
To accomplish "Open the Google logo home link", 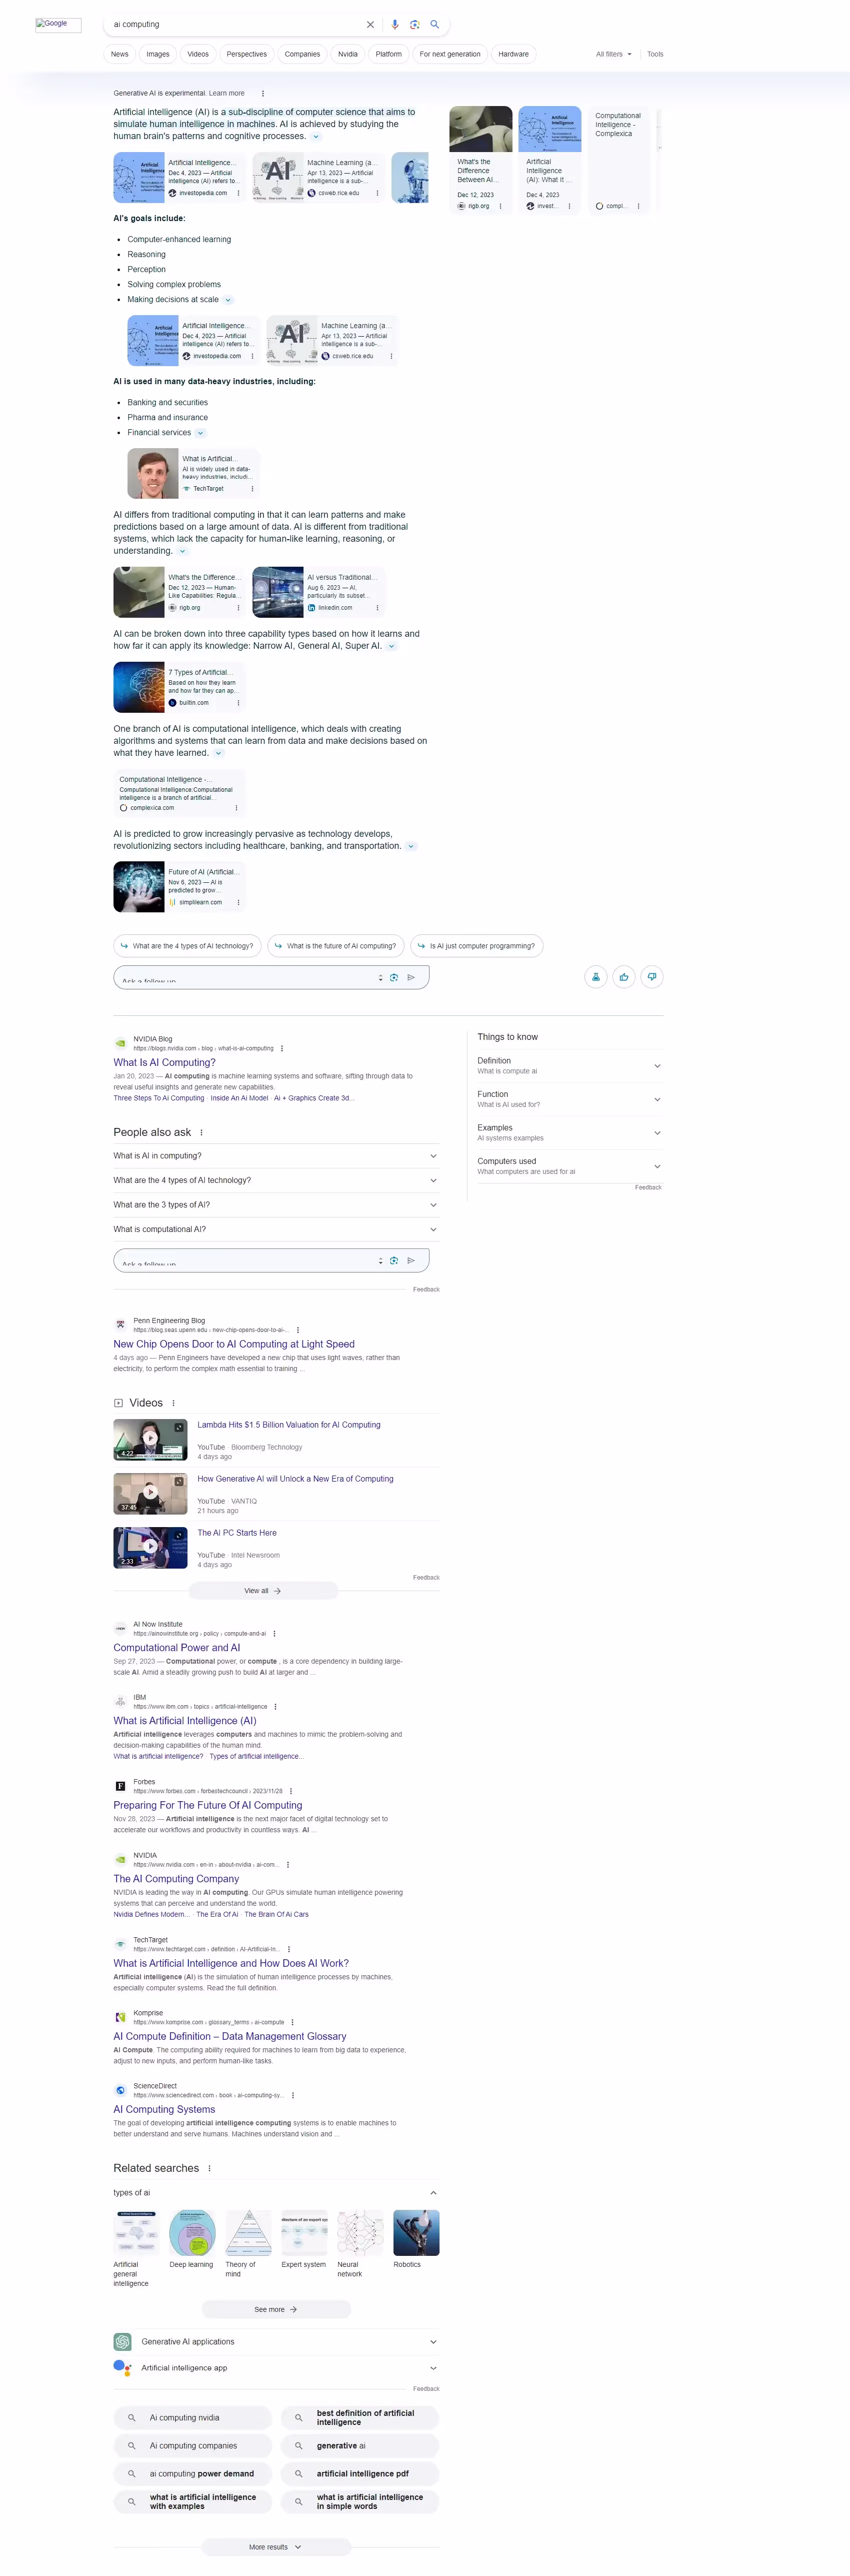I will tap(58, 24).
